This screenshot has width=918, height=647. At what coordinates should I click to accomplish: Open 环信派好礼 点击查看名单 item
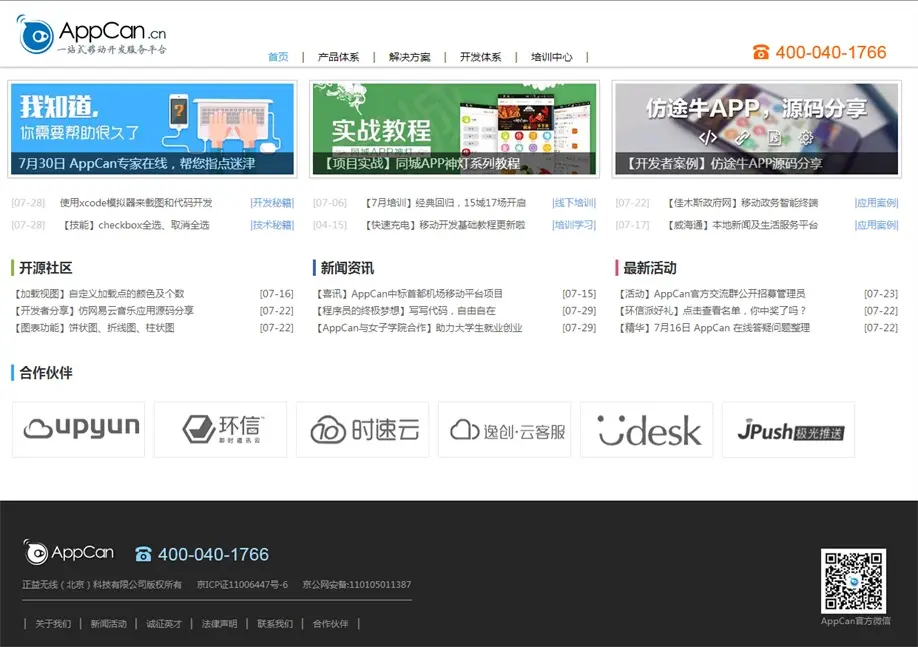pyautogui.click(x=712, y=310)
